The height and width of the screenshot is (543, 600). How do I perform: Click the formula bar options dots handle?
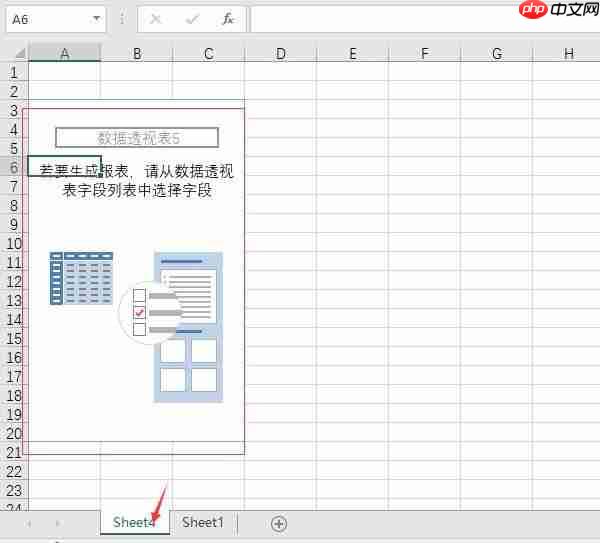point(122,18)
